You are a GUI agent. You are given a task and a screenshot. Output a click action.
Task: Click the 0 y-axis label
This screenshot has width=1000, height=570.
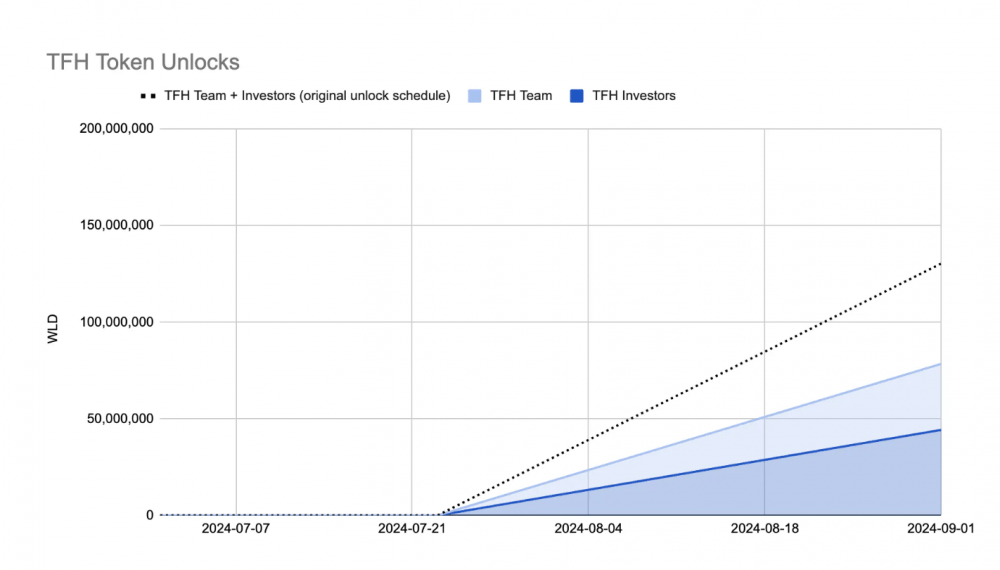(149, 515)
